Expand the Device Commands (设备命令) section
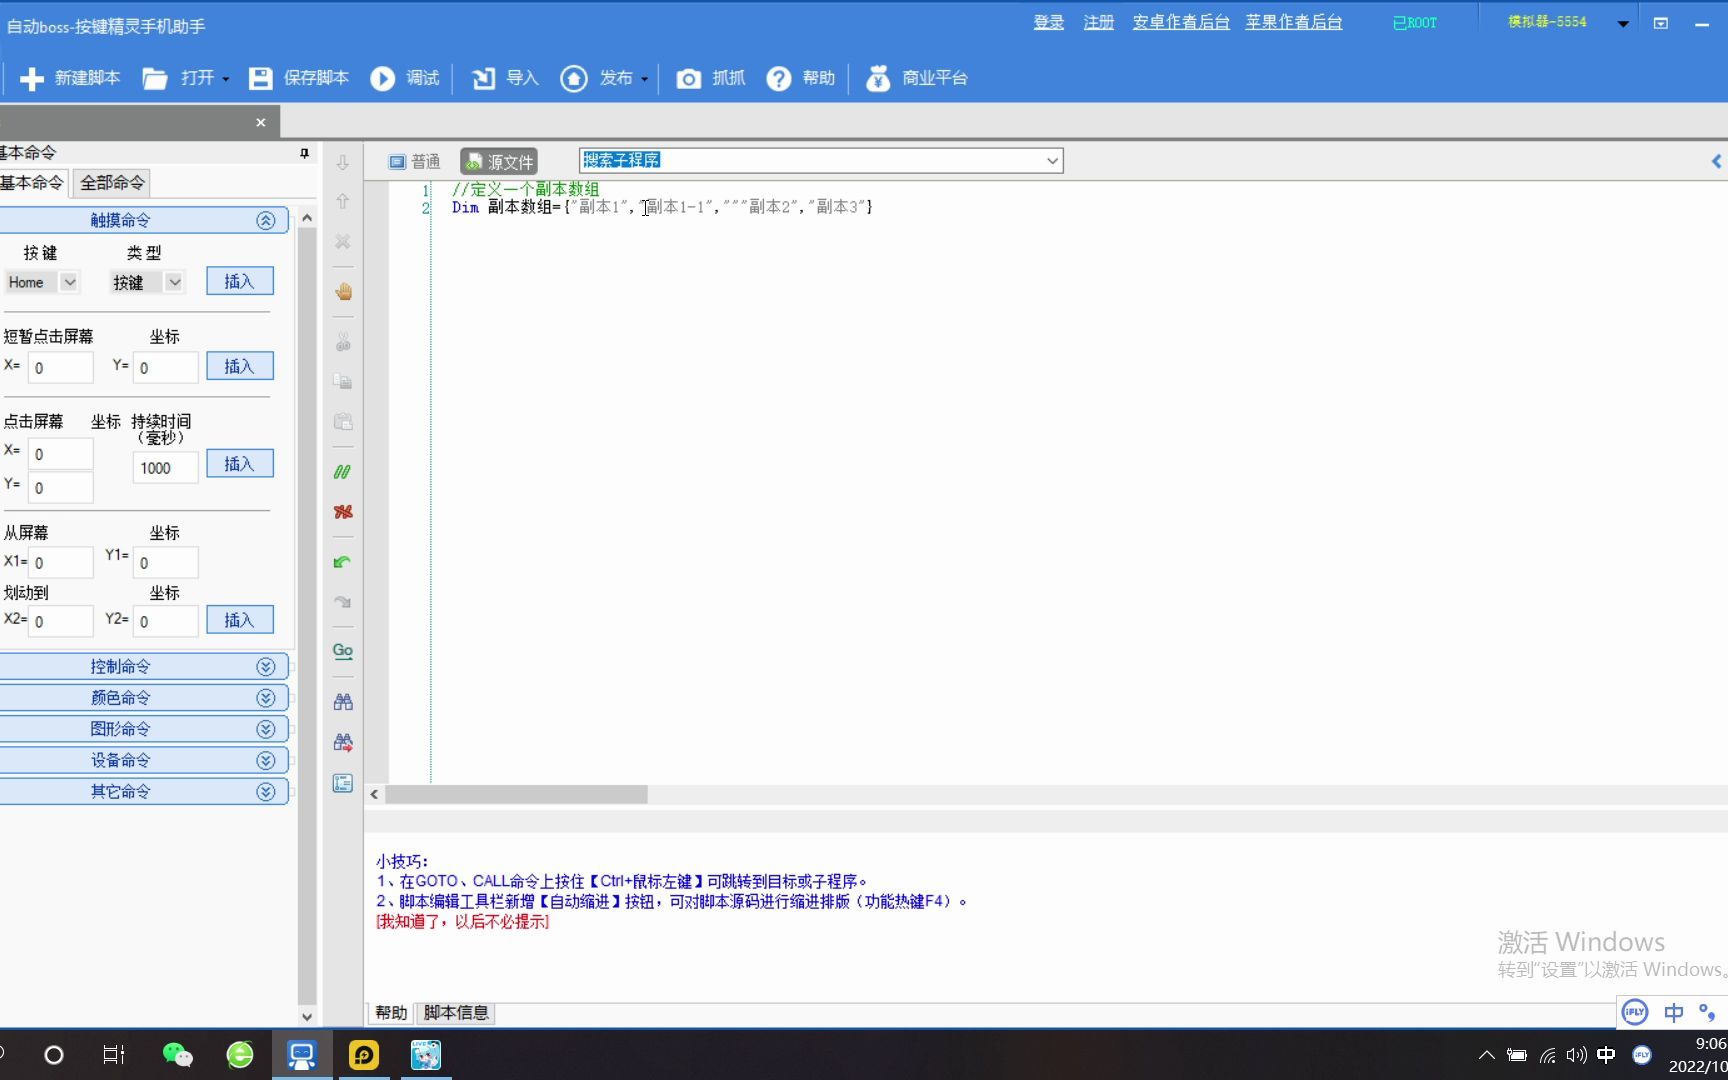This screenshot has width=1728, height=1080. tap(265, 760)
